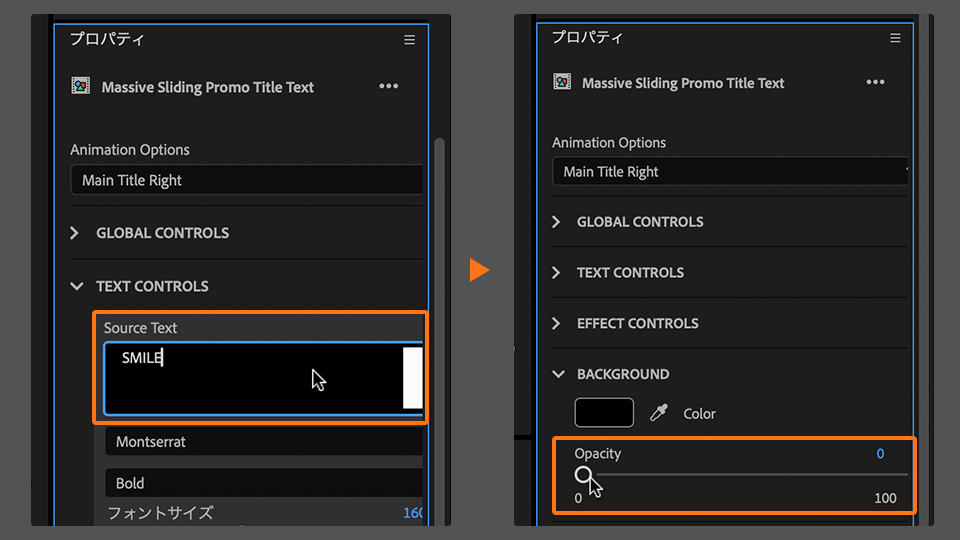Open the black Background color swatch
The height and width of the screenshot is (540, 960).
604,413
